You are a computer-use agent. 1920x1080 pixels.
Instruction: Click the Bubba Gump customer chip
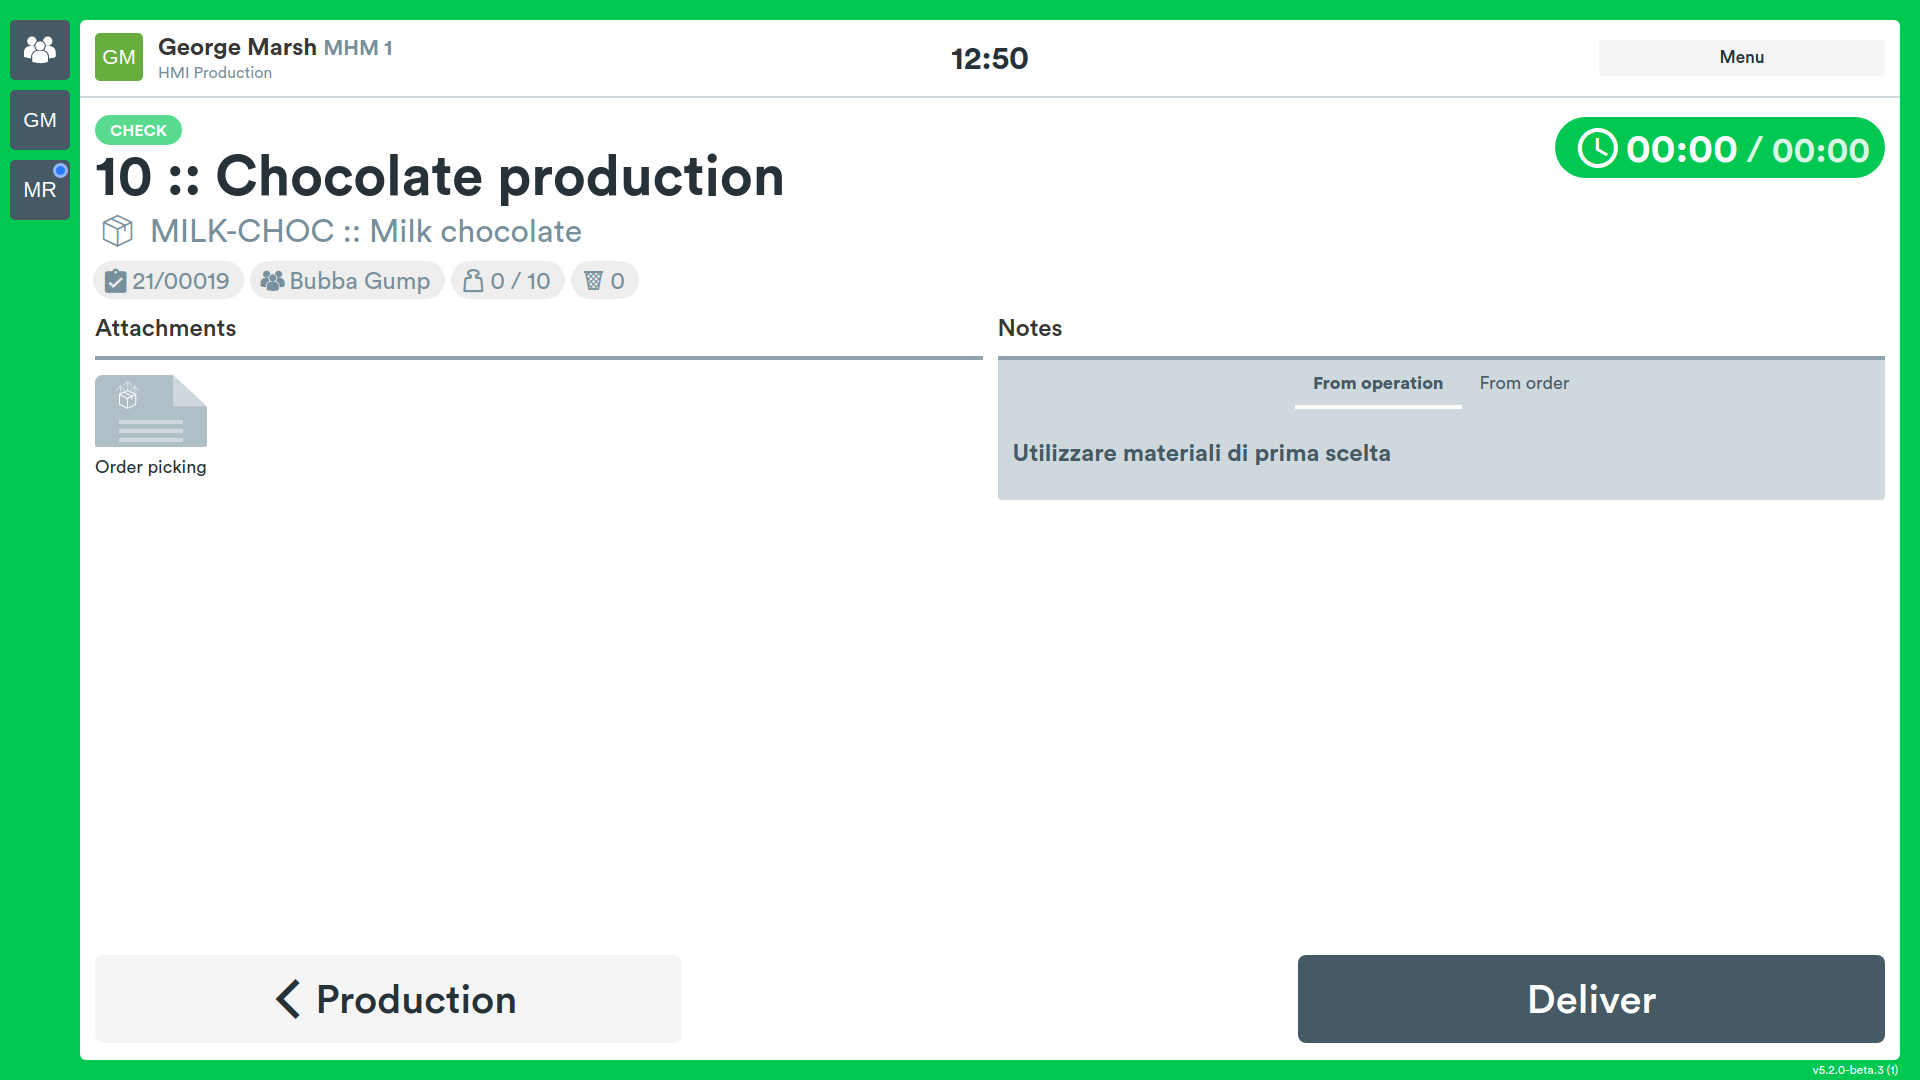click(346, 281)
